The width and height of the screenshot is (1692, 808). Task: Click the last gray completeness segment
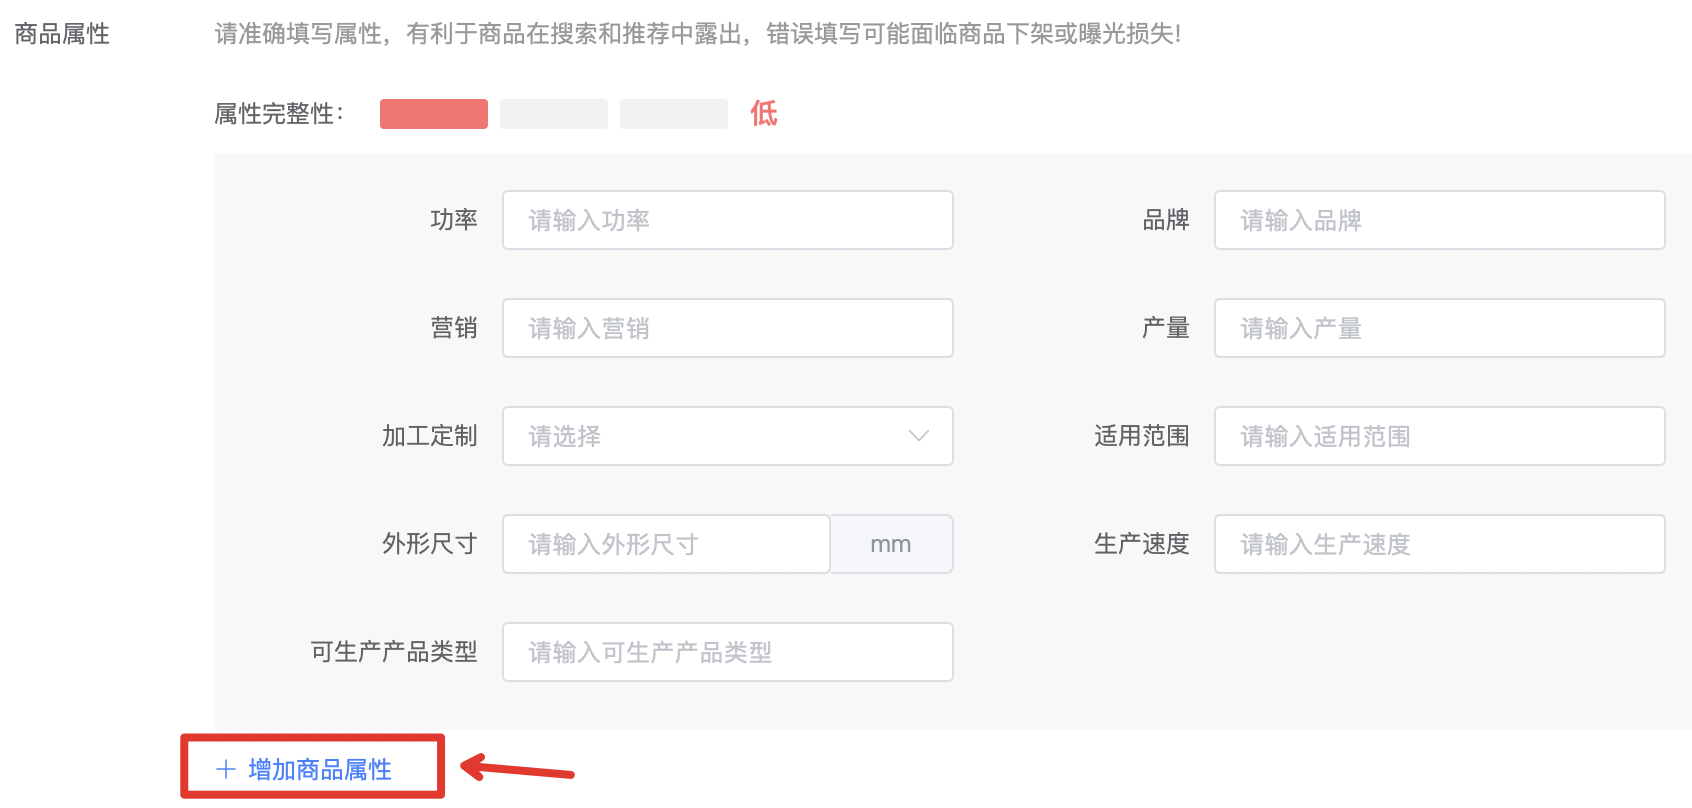point(674,114)
